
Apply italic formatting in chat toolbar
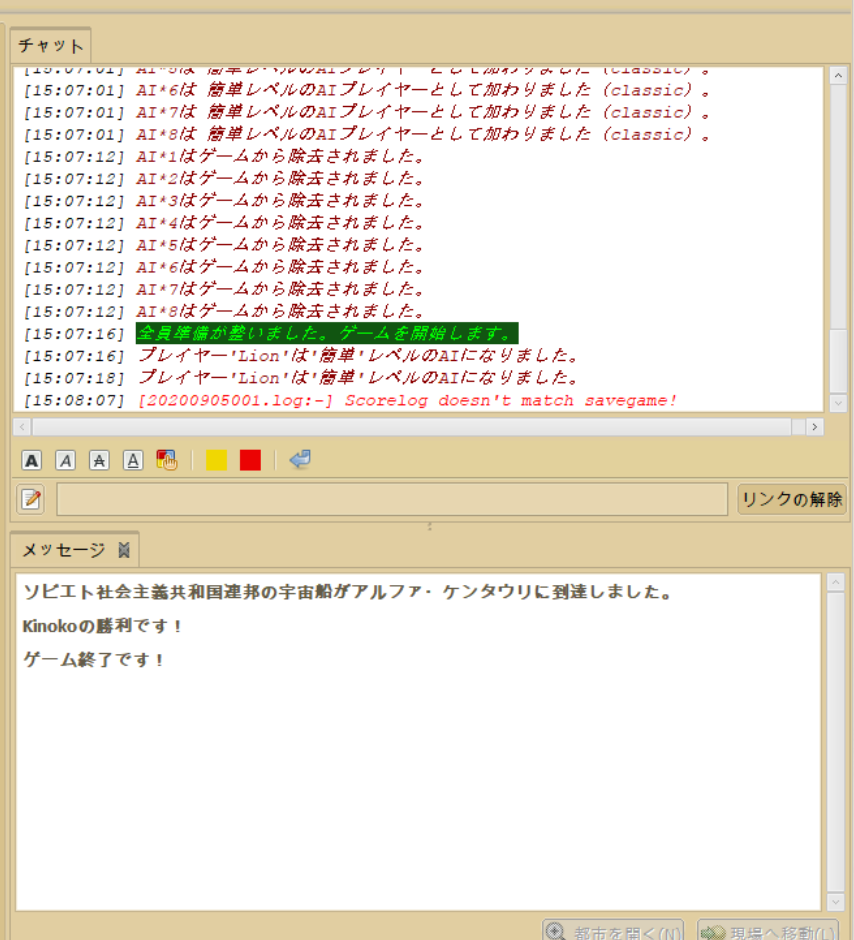pos(65,460)
